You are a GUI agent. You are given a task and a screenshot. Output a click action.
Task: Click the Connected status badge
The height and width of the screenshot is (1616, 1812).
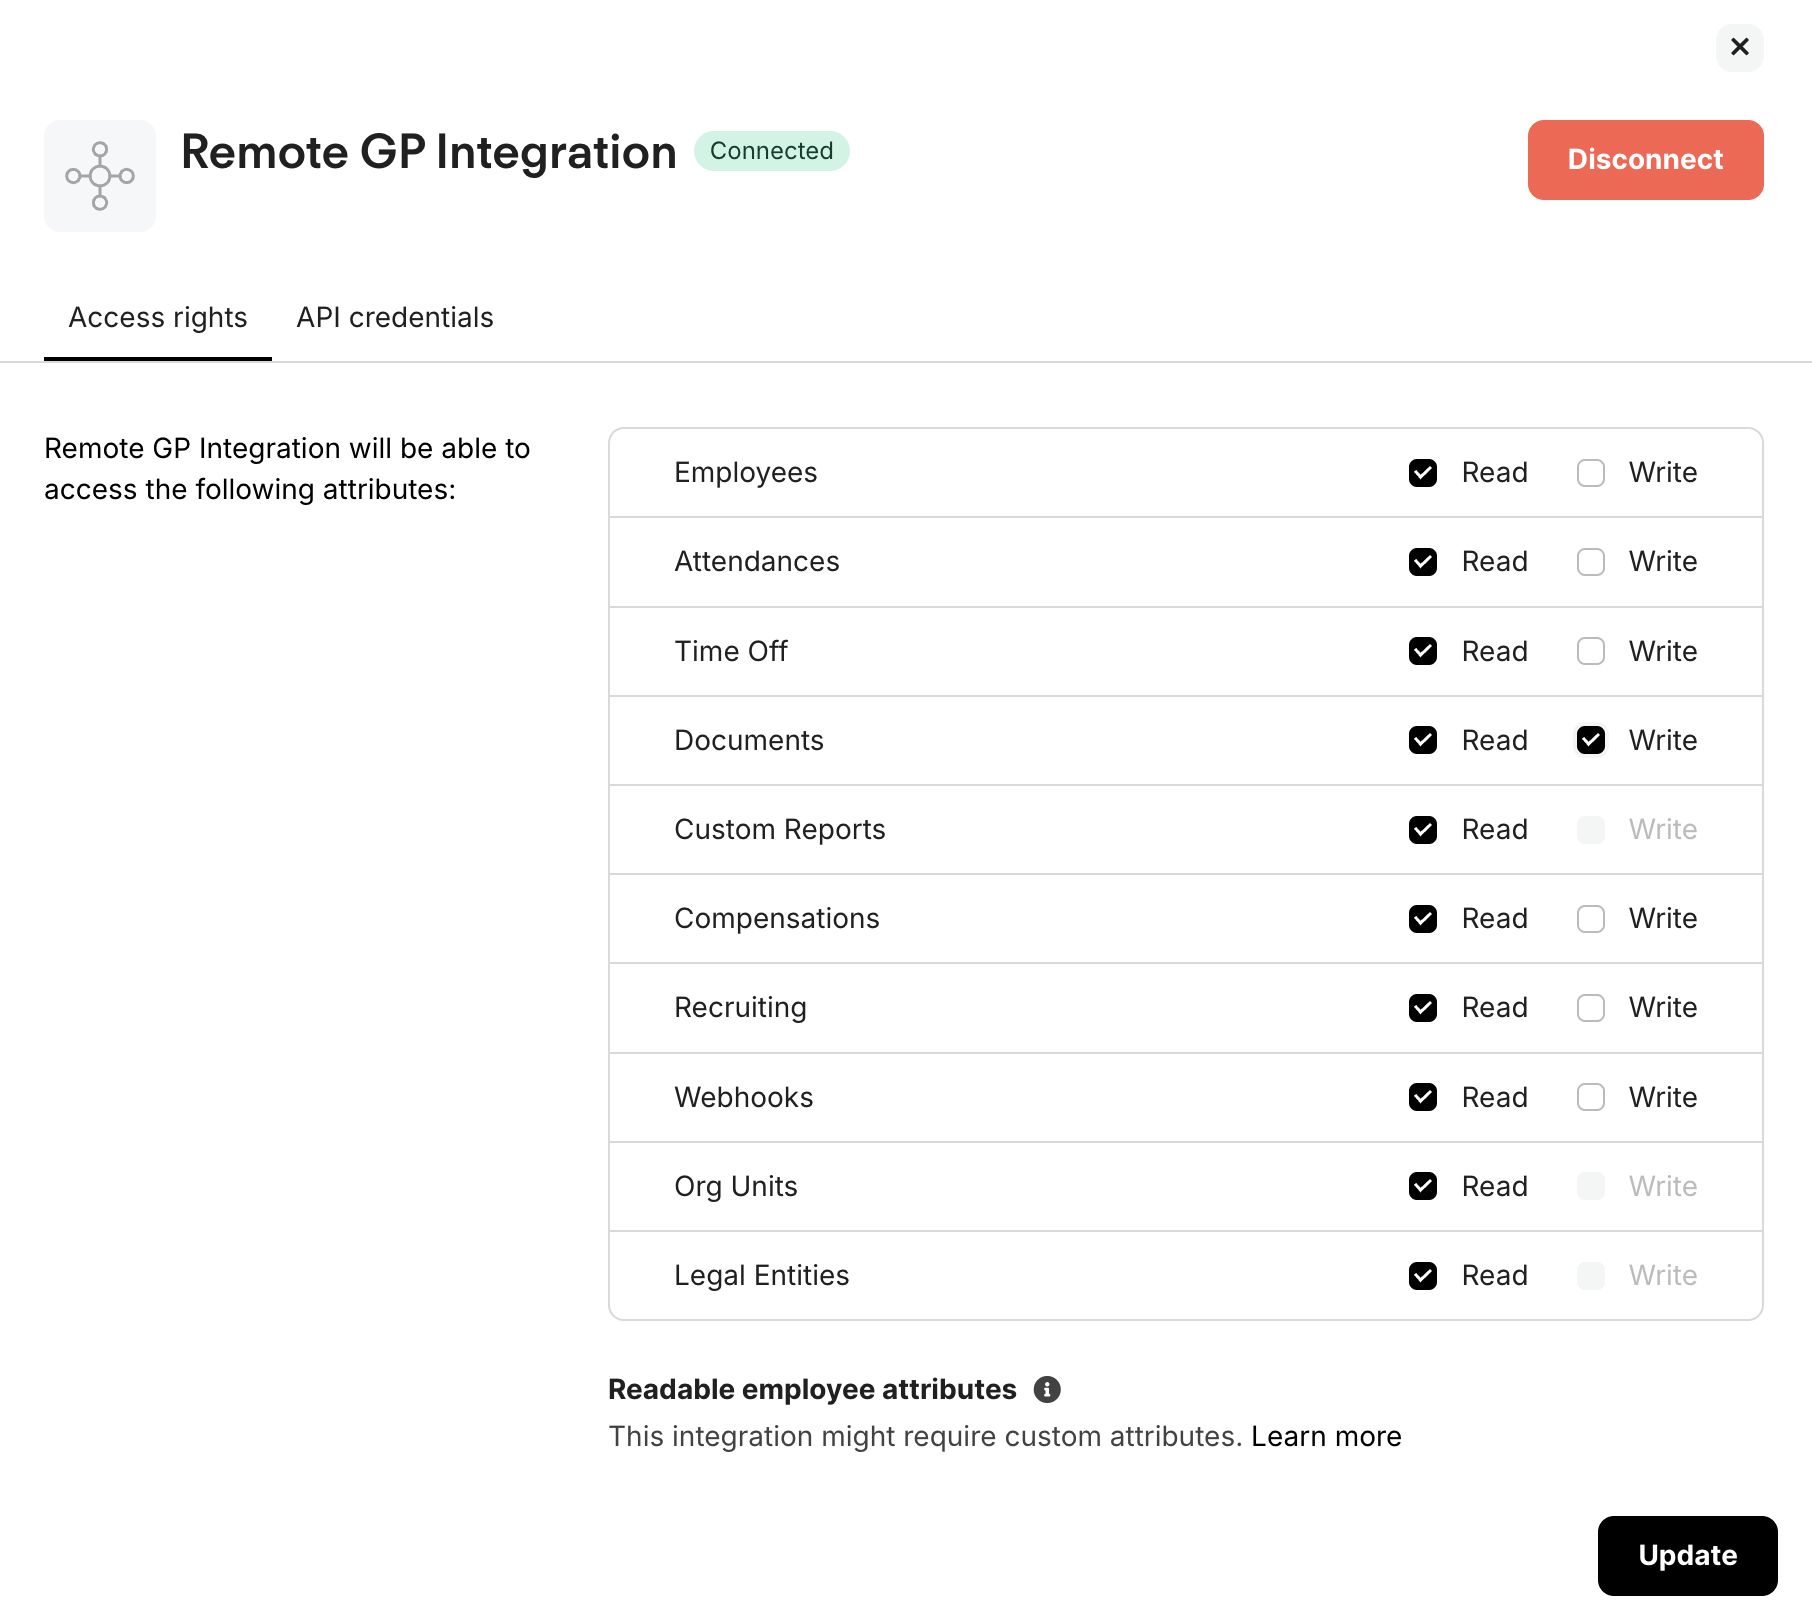pos(771,151)
